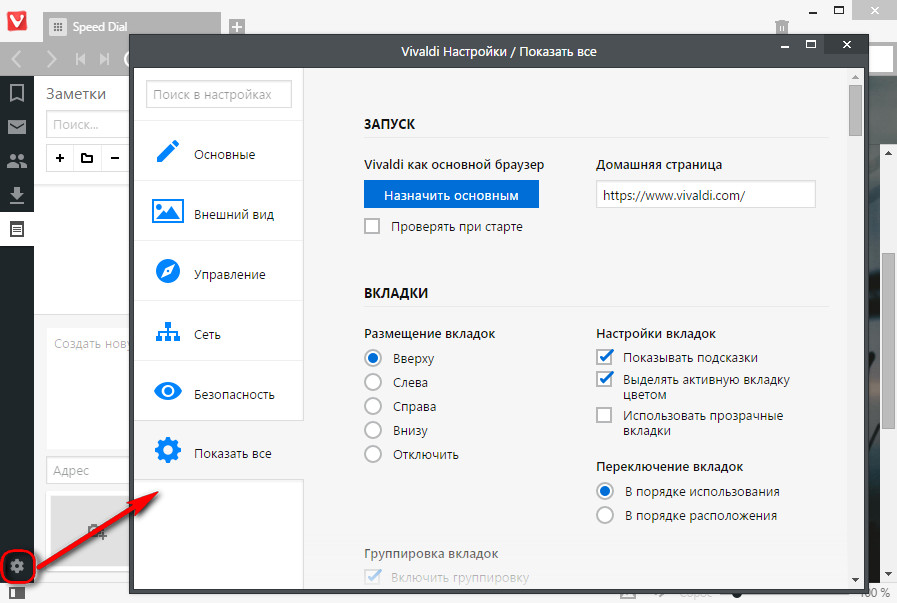Screen dimensions: 897x603
Task: Open the Основные settings section
Action: [x=219, y=151]
